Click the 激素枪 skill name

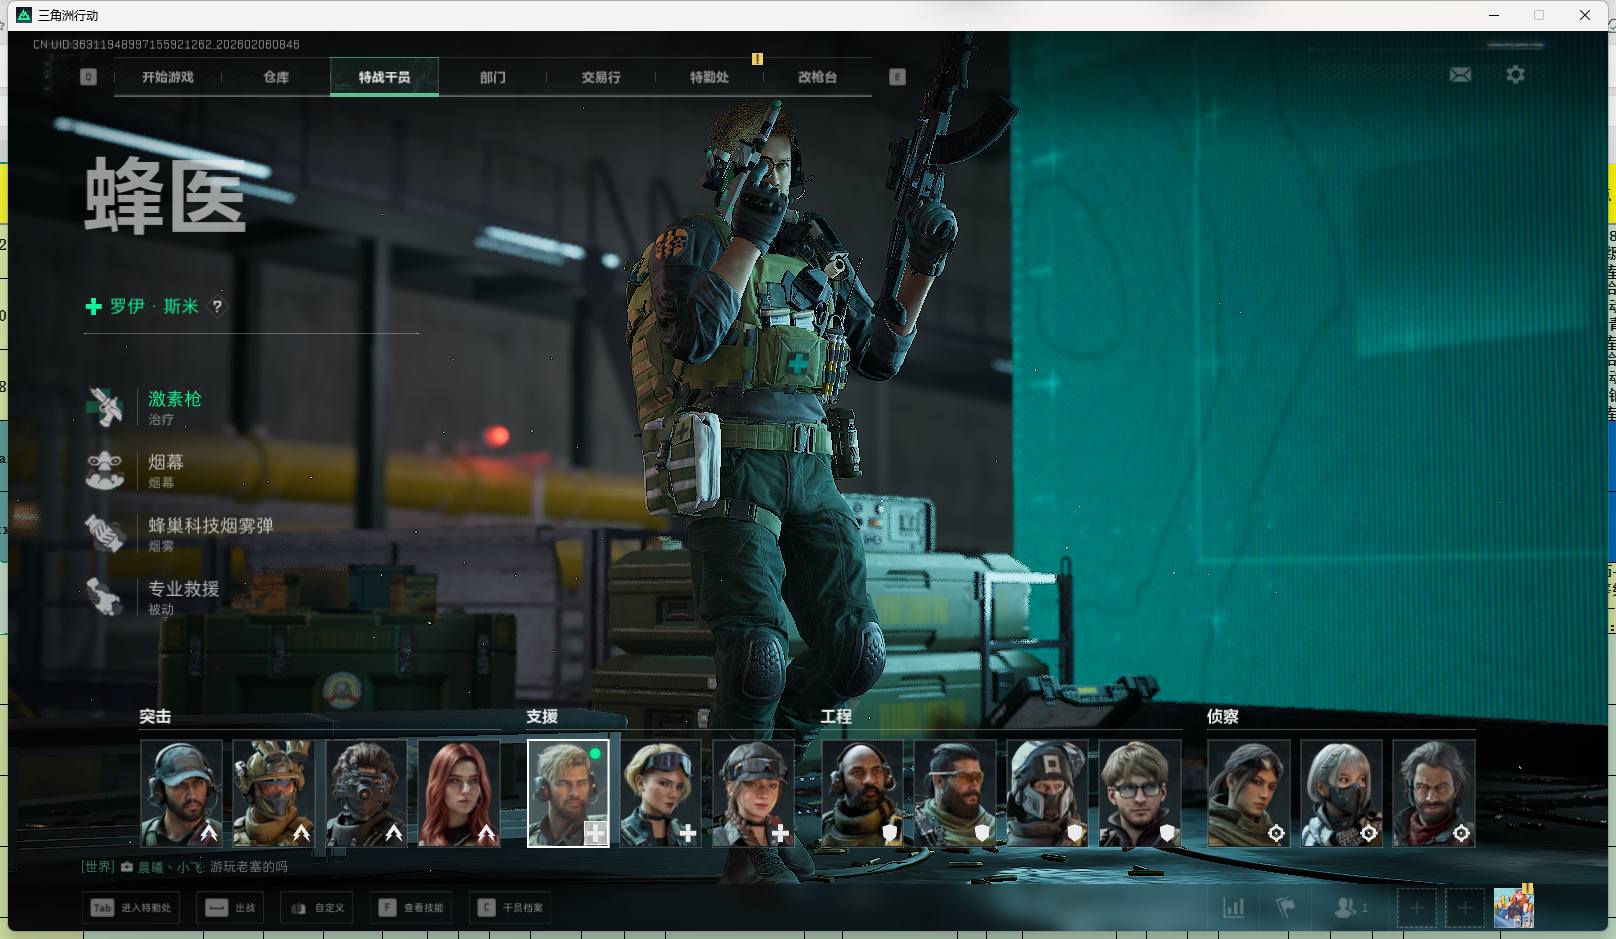(175, 399)
